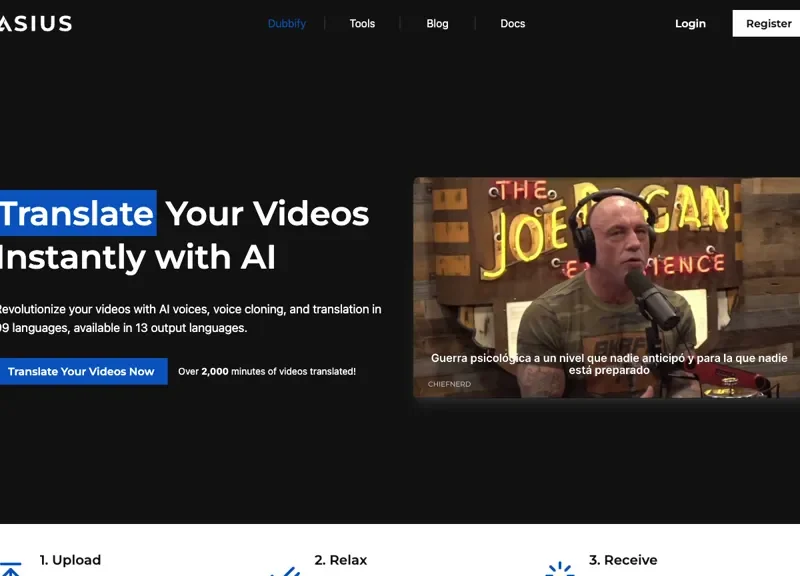The image size is (800, 576).
Task: Click the Login link
Action: pos(690,23)
